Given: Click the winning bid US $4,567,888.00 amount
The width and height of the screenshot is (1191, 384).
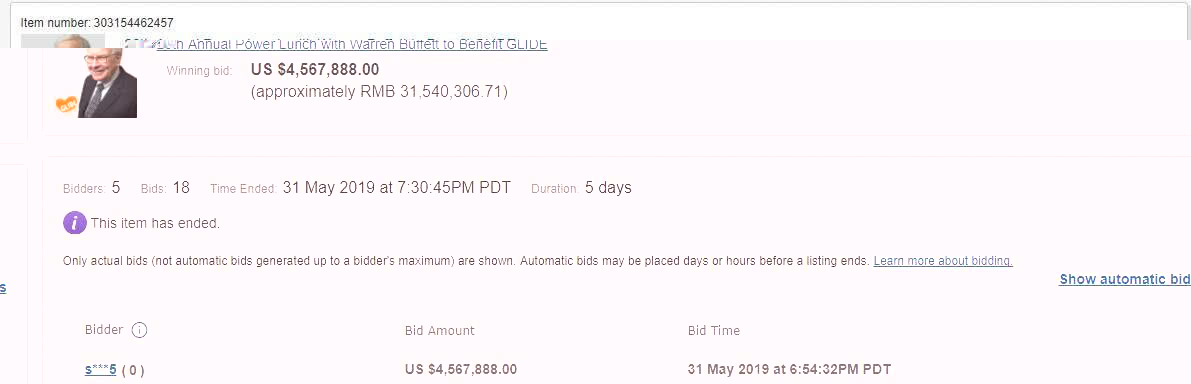Looking at the screenshot, I should 314,70.
